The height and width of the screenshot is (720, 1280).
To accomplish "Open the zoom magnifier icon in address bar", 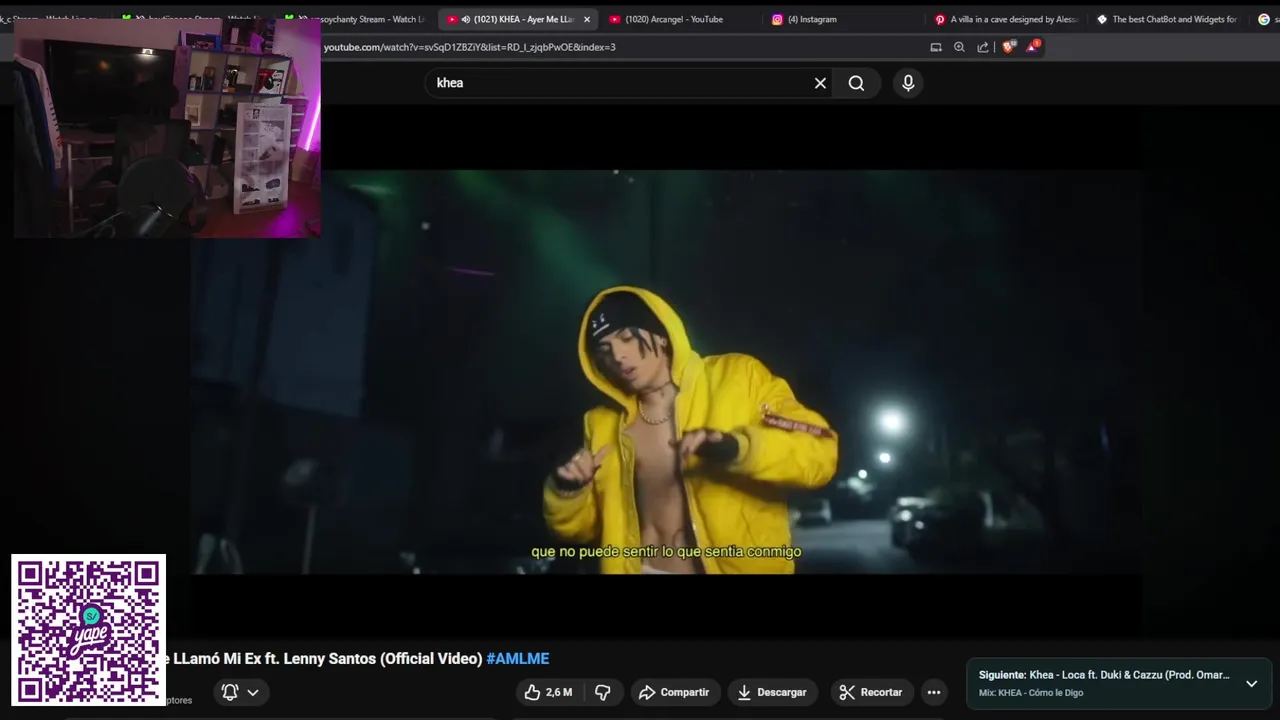I will (x=959, y=47).
